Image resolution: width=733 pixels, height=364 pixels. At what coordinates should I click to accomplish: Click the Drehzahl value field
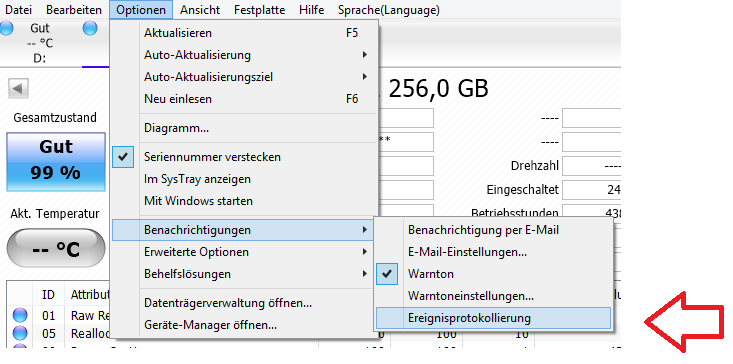(592, 166)
